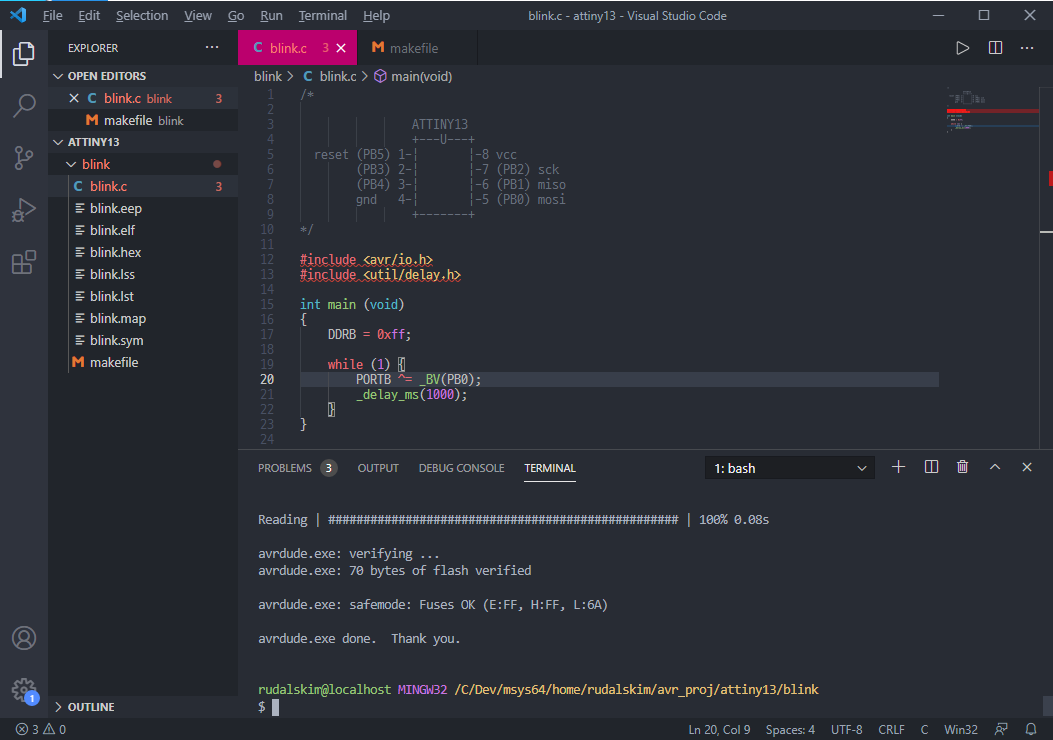Open the terminal selector 1: bash dropdown
The width and height of the screenshot is (1053, 740).
790,468
